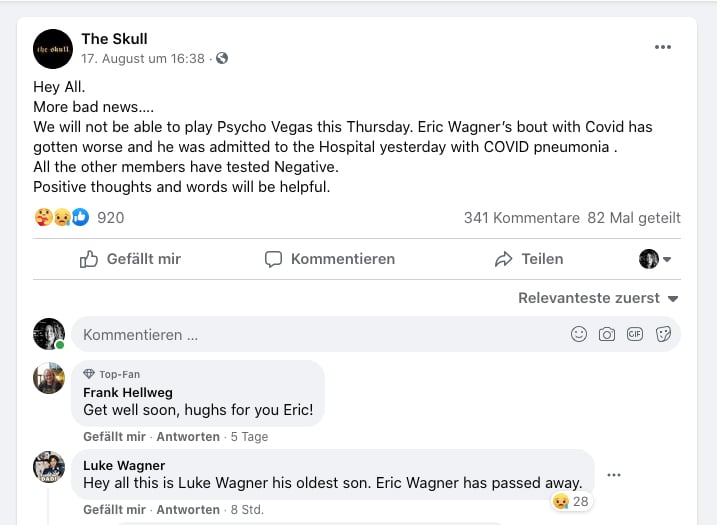
Task: Open the sticker picker icon
Action: point(663,335)
